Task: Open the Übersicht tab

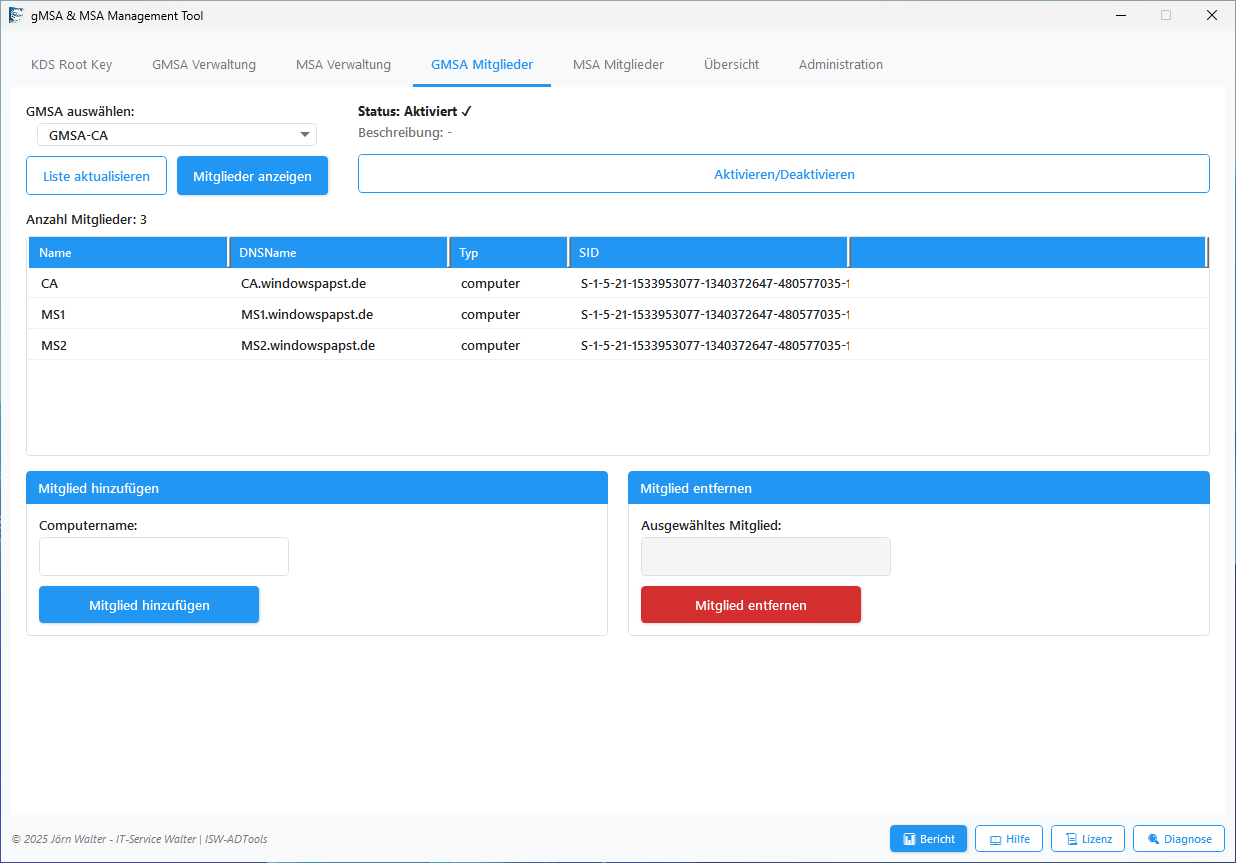Action: [x=731, y=65]
